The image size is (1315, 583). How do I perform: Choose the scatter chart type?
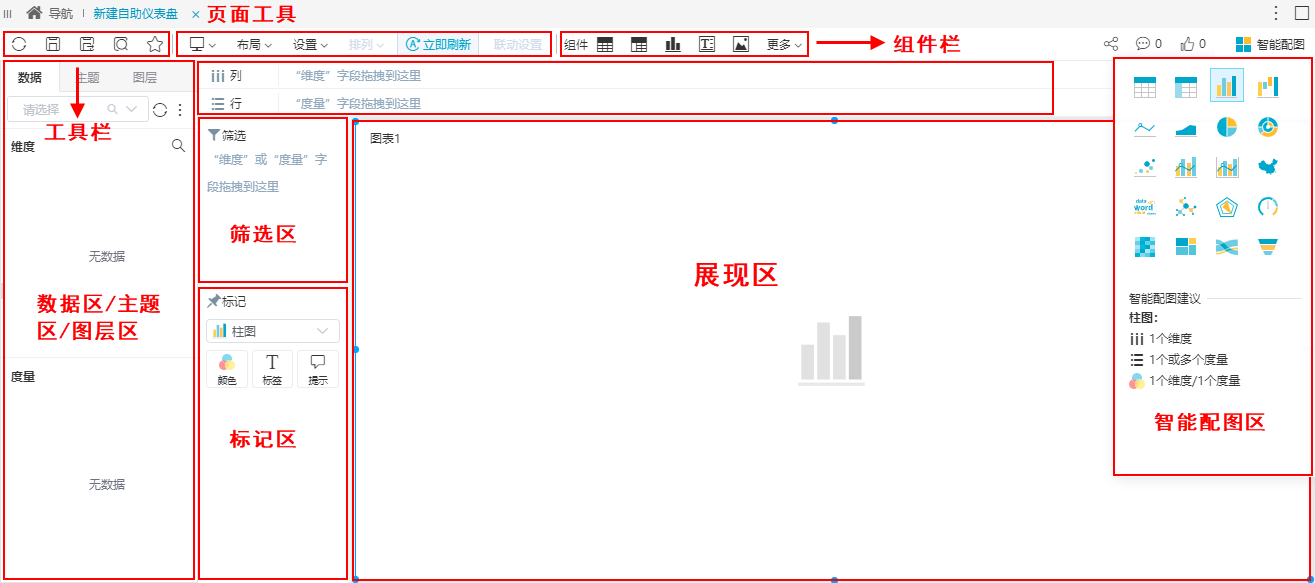[x=1145, y=167]
